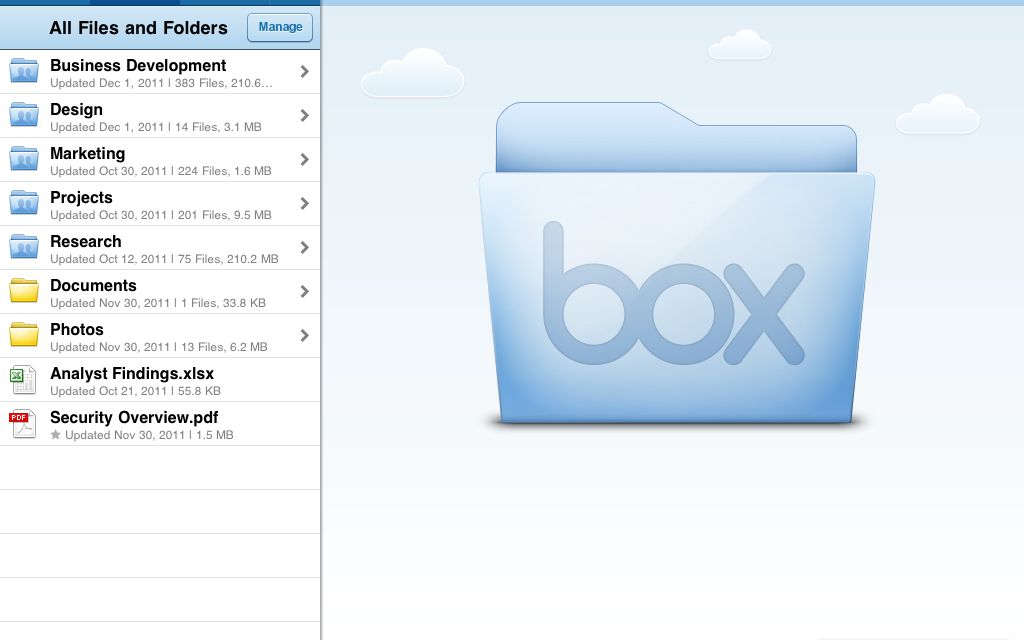
Task: Open the Analyst Findings.xlsx file name
Action: (x=132, y=373)
